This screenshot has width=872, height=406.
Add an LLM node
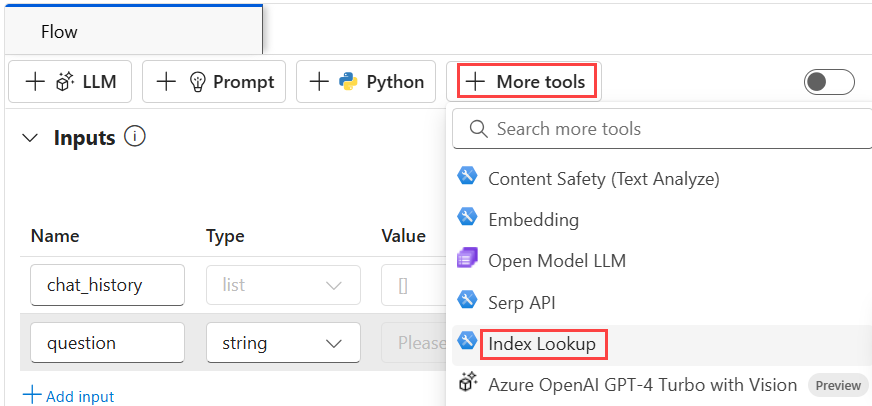coord(70,82)
